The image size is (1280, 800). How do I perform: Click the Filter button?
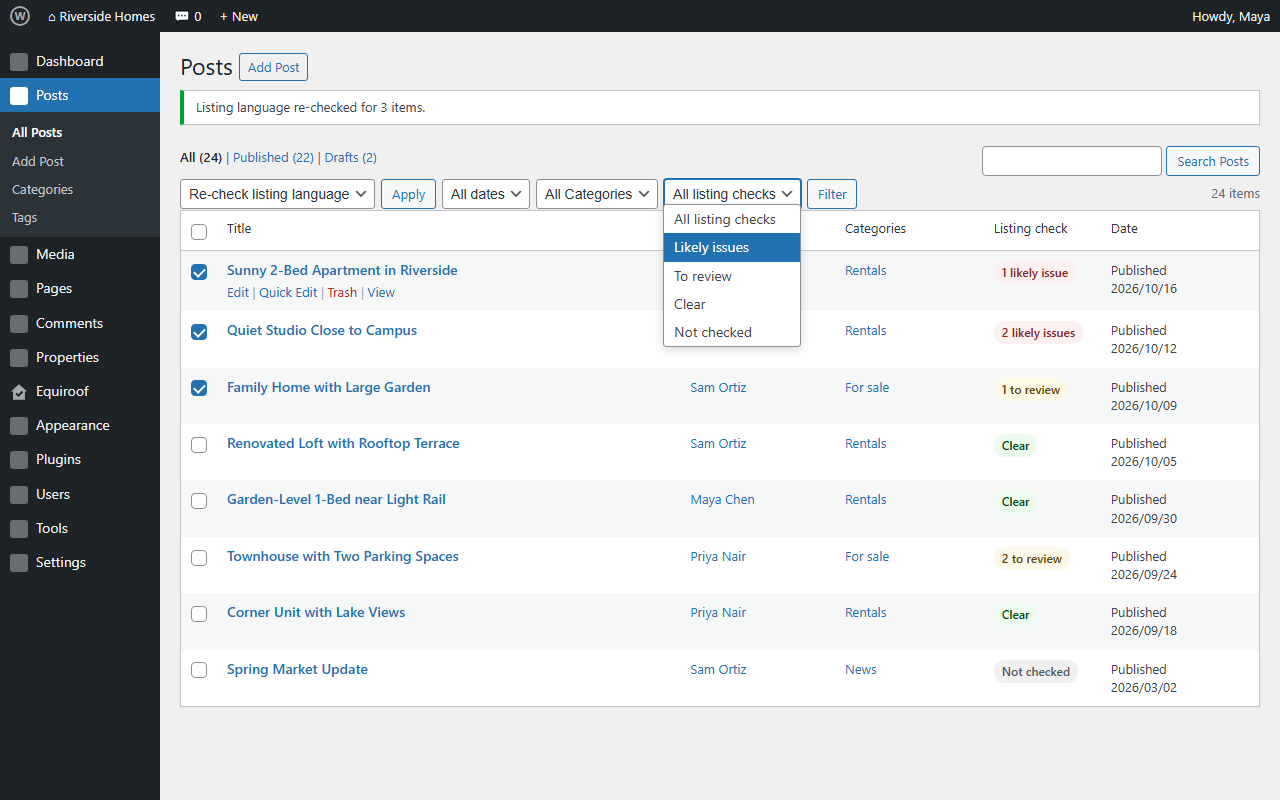pos(832,194)
